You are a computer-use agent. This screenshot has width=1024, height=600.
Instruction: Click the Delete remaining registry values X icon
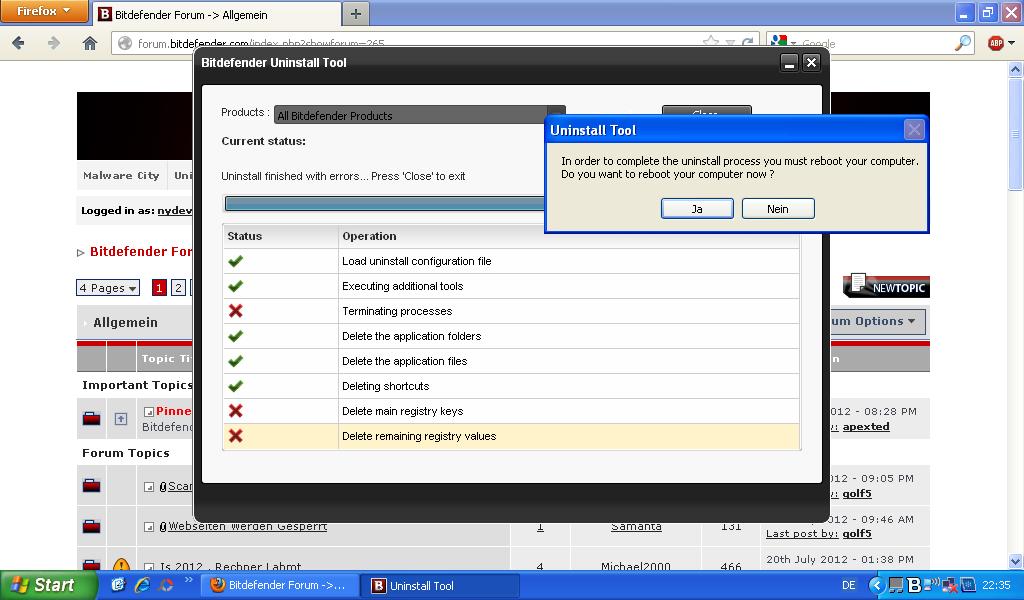click(236, 435)
